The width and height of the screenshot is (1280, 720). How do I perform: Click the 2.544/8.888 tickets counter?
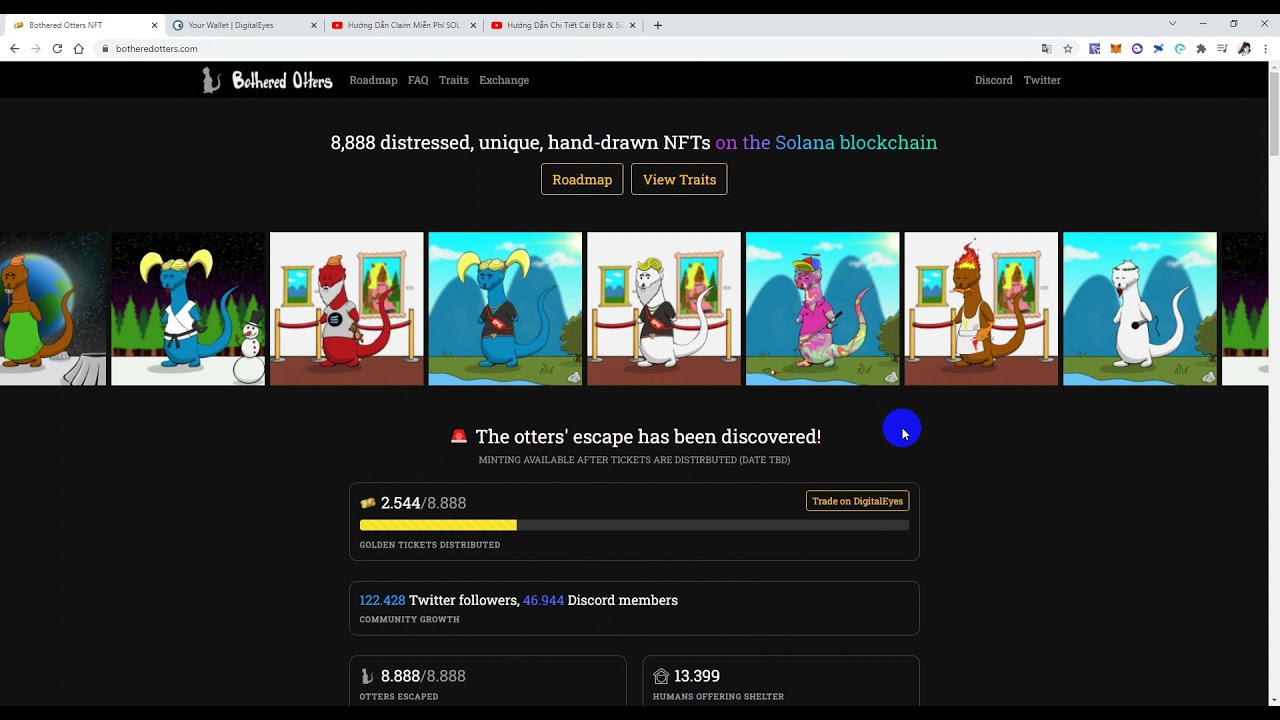(423, 503)
